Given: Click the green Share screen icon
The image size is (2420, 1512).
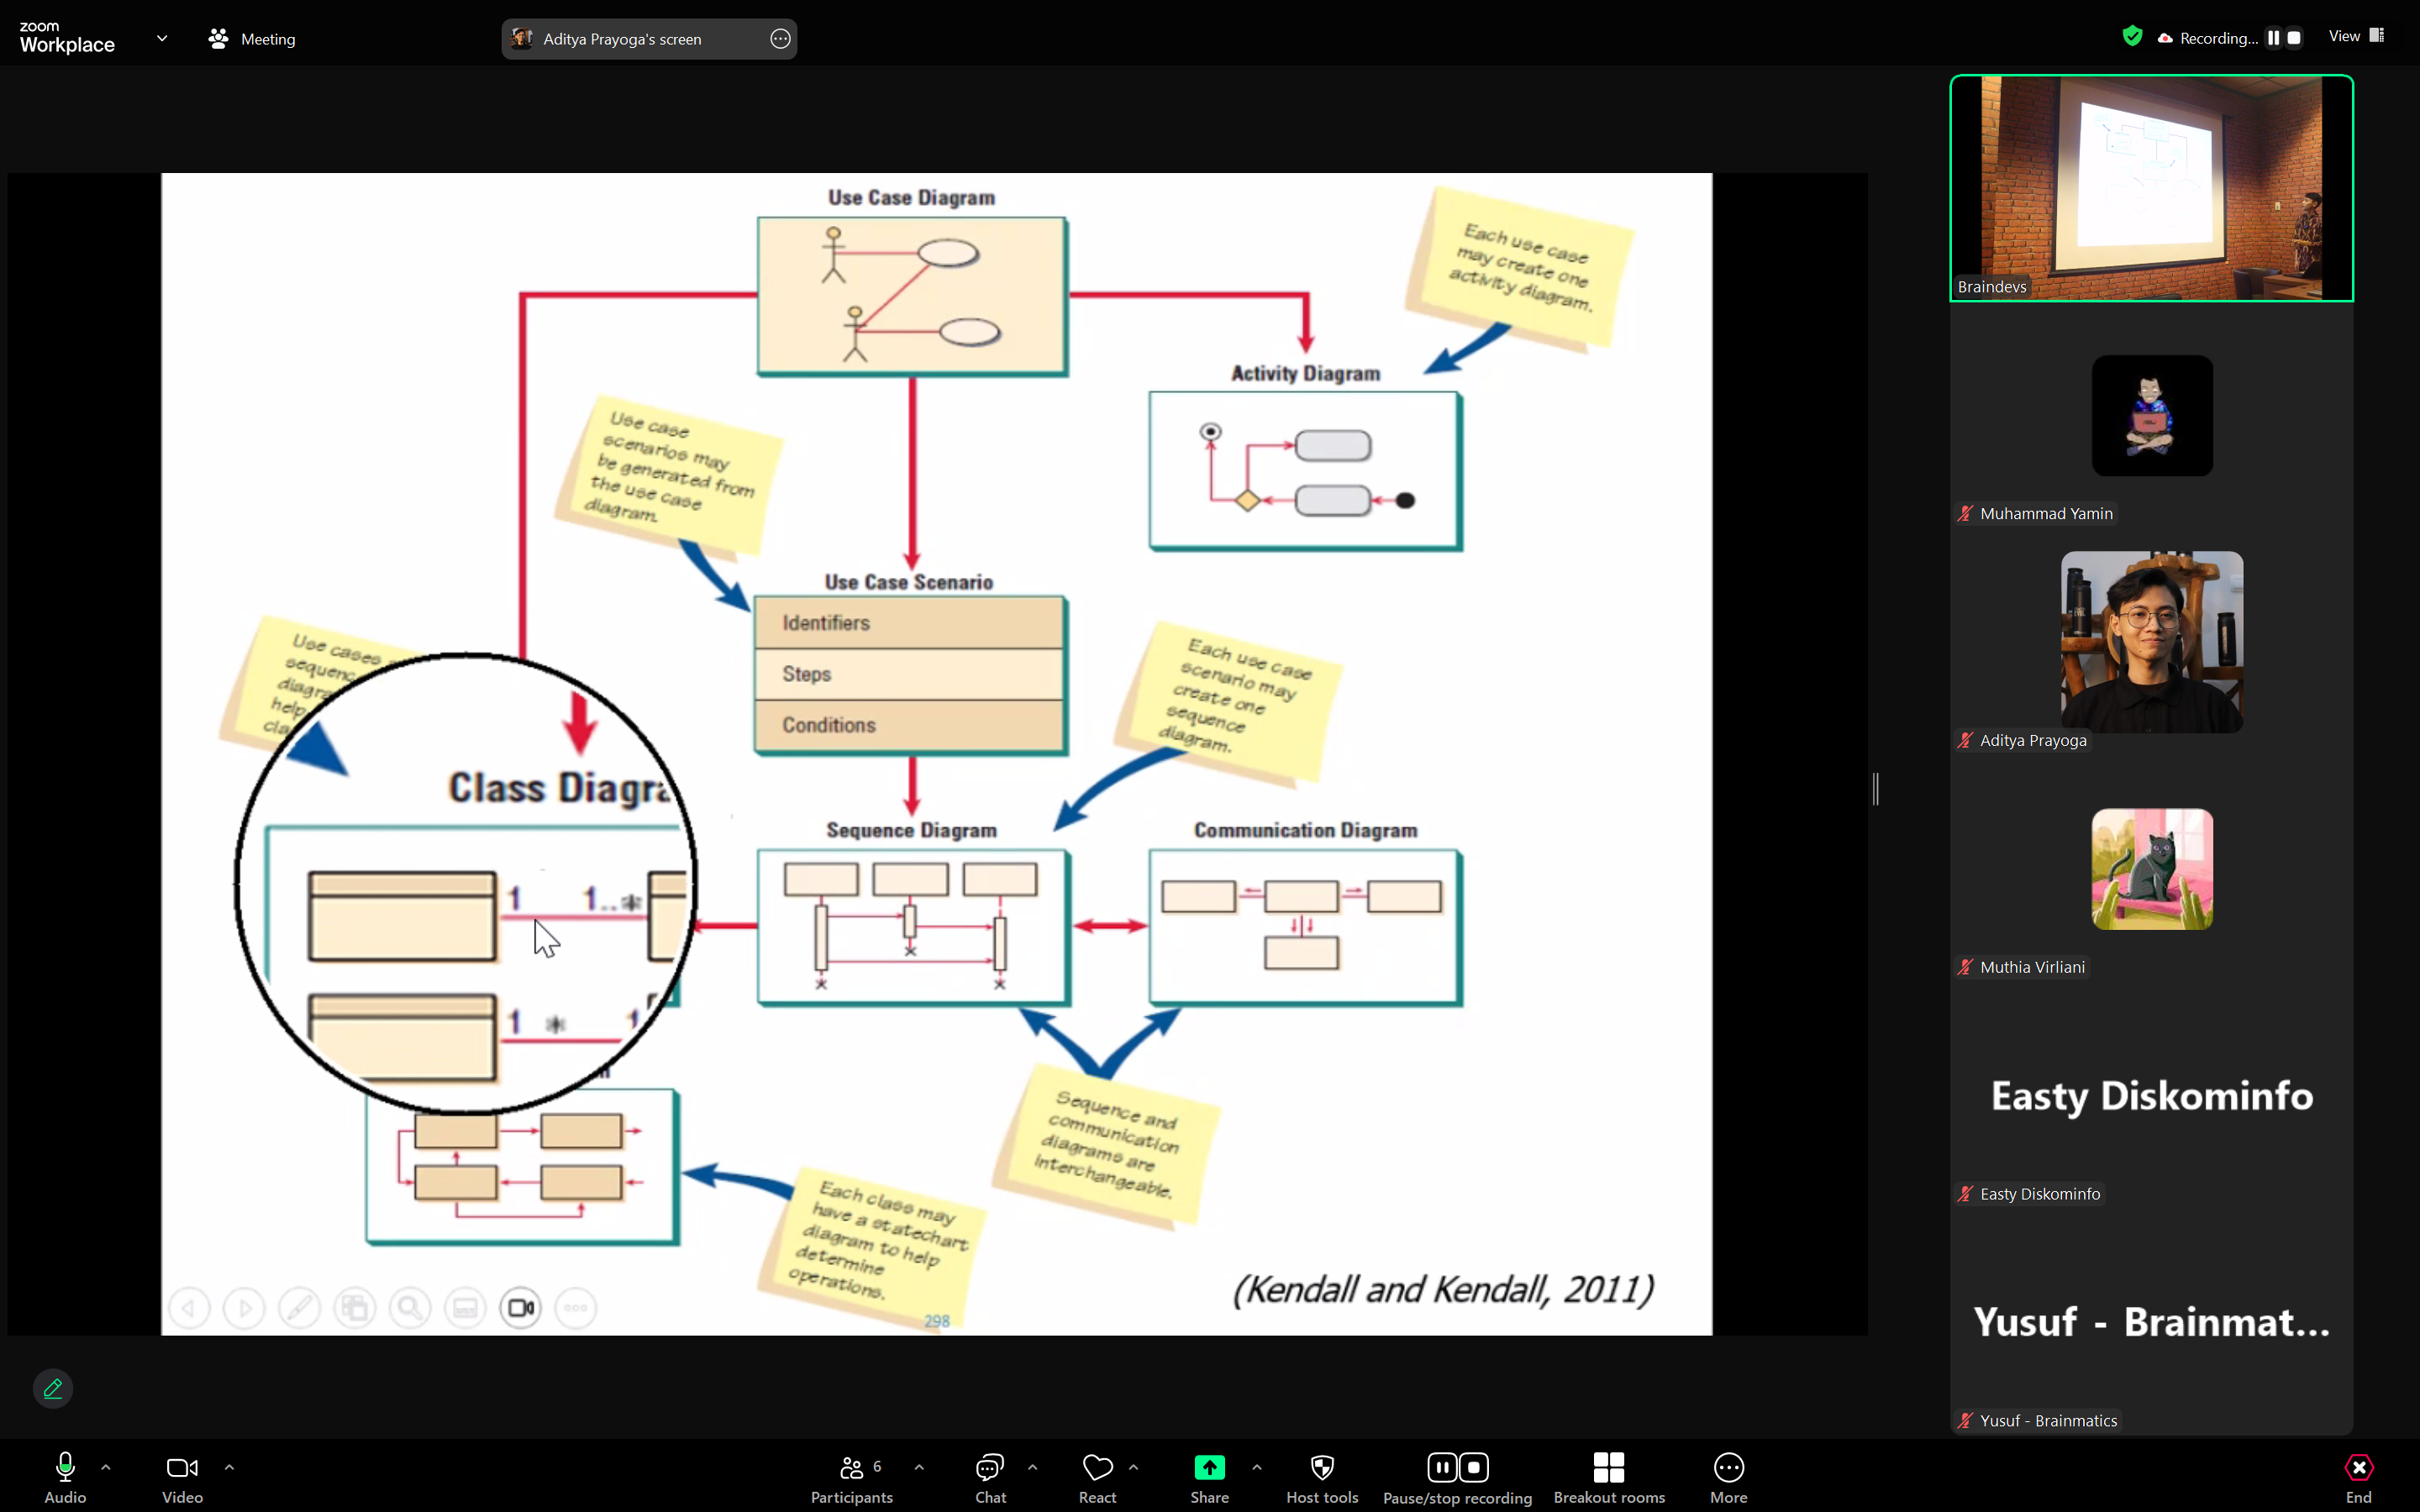Looking at the screenshot, I should (1209, 1467).
